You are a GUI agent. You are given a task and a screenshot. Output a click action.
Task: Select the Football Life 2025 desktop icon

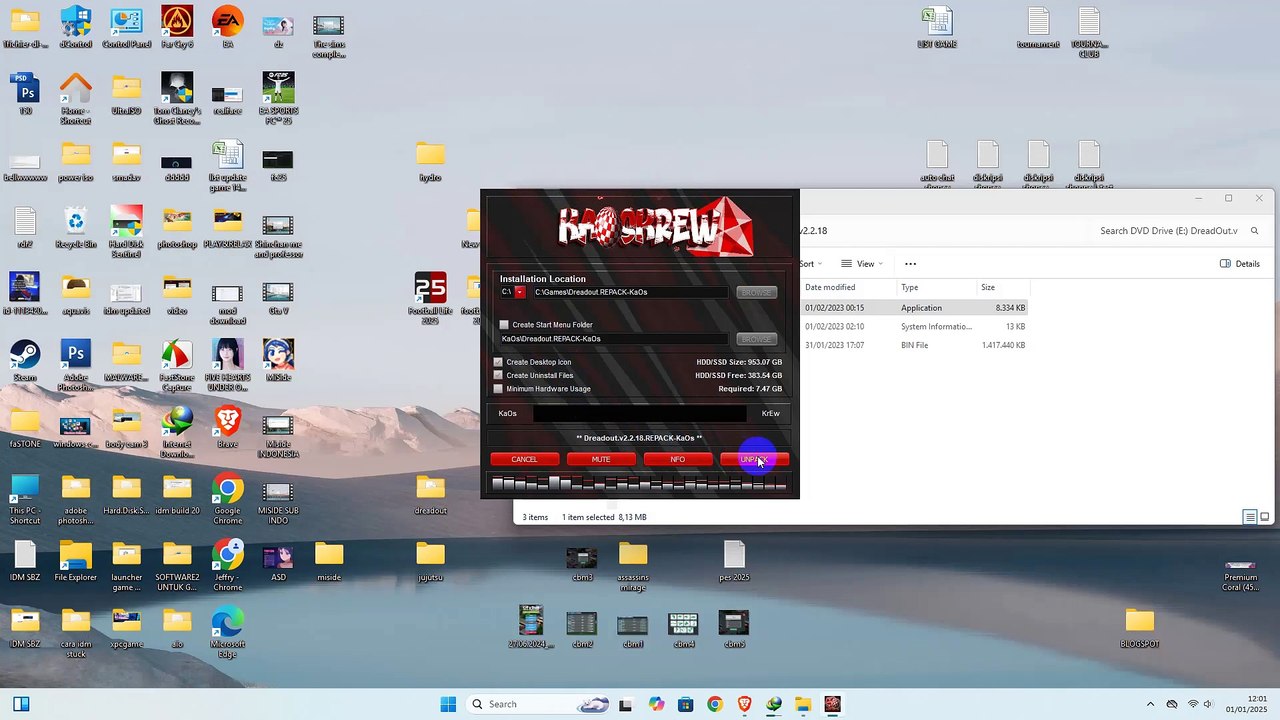click(x=430, y=298)
